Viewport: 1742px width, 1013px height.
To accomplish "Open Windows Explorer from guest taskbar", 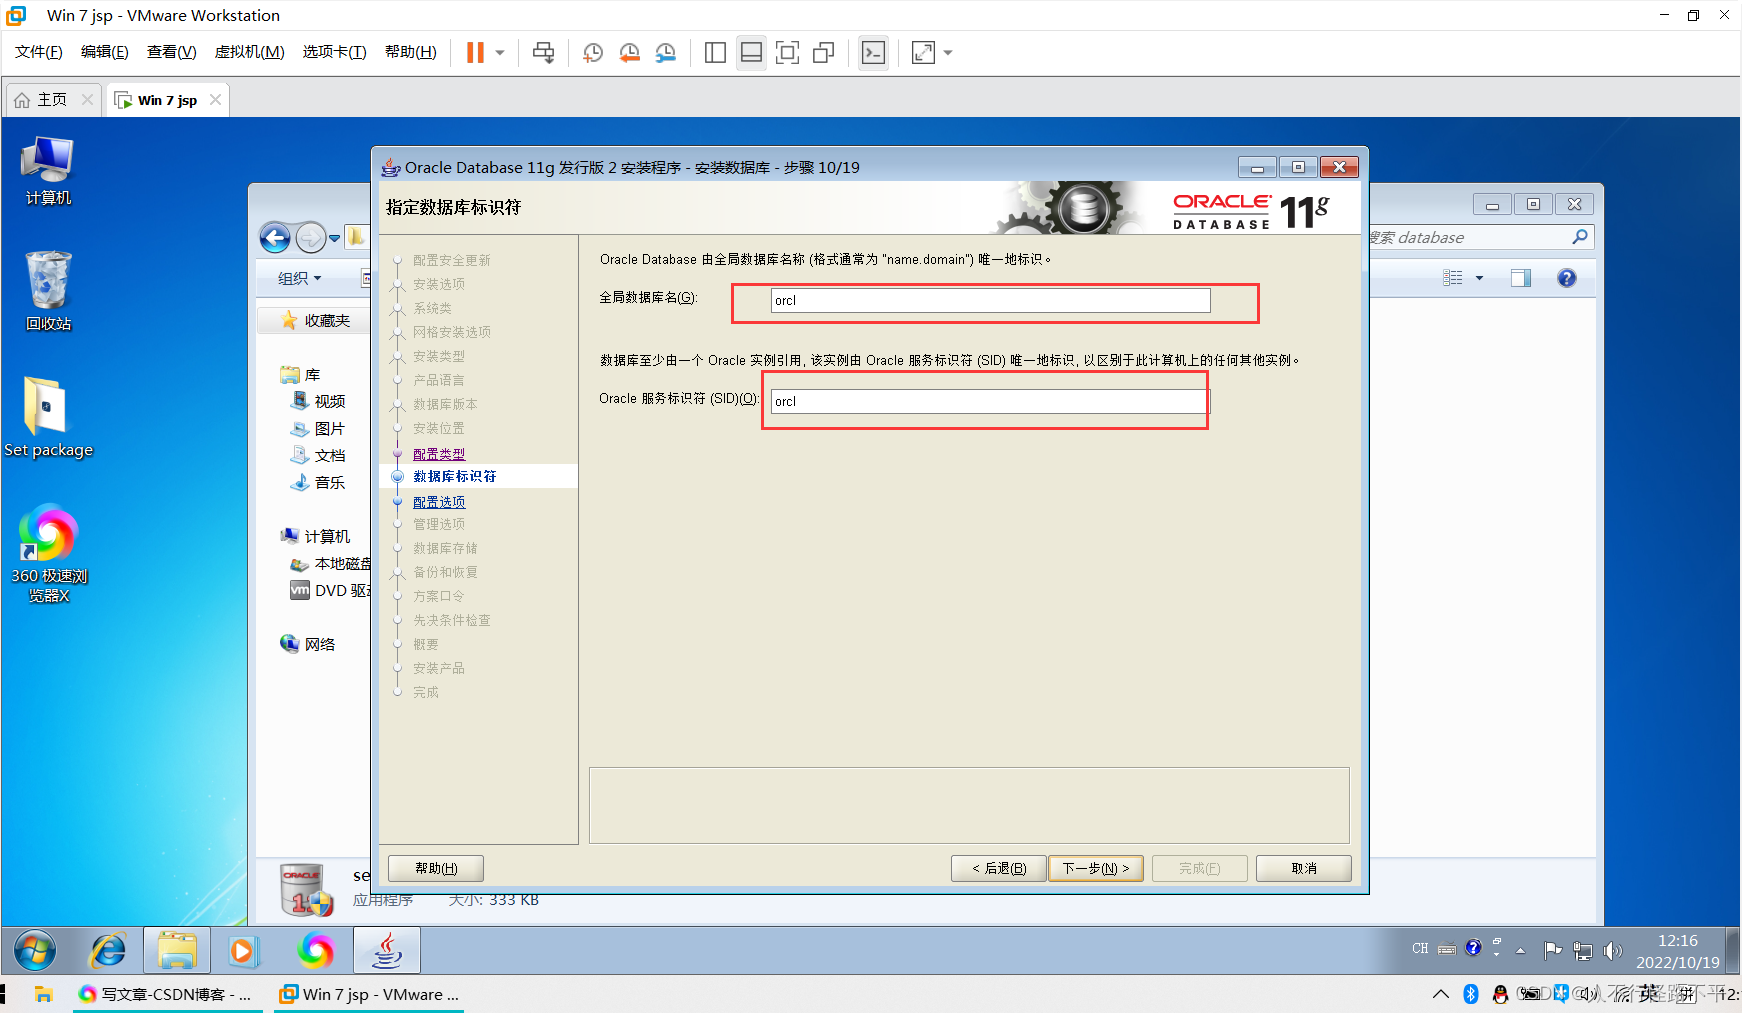I will [177, 950].
